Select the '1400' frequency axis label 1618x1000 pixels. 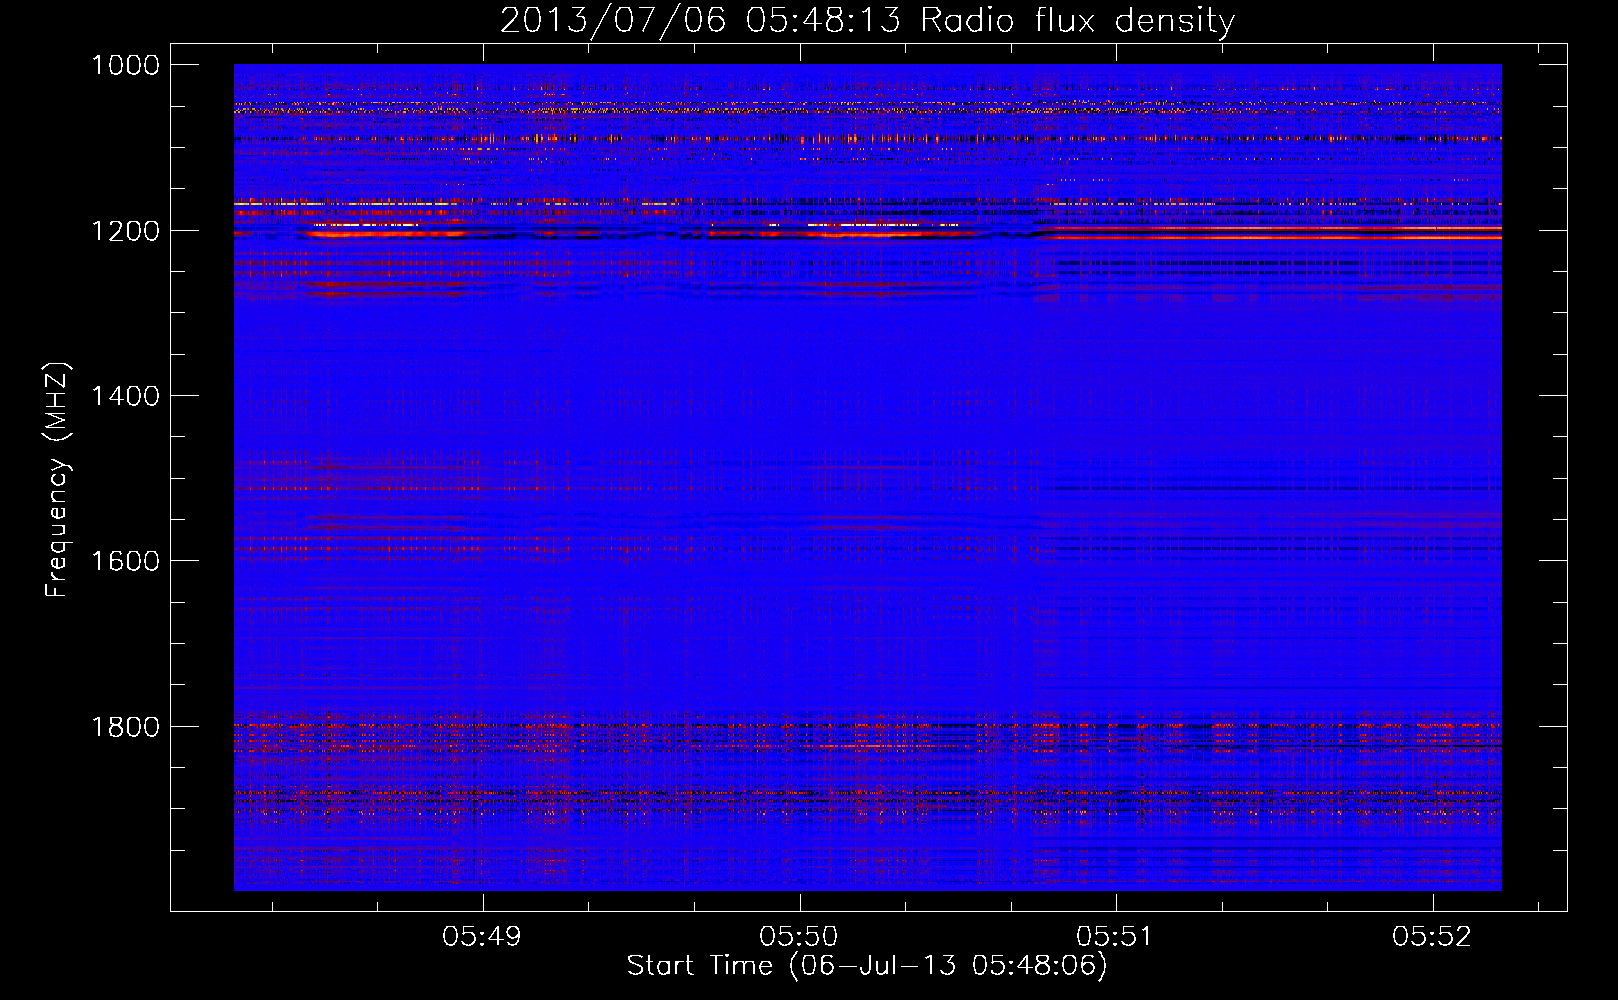coord(125,396)
